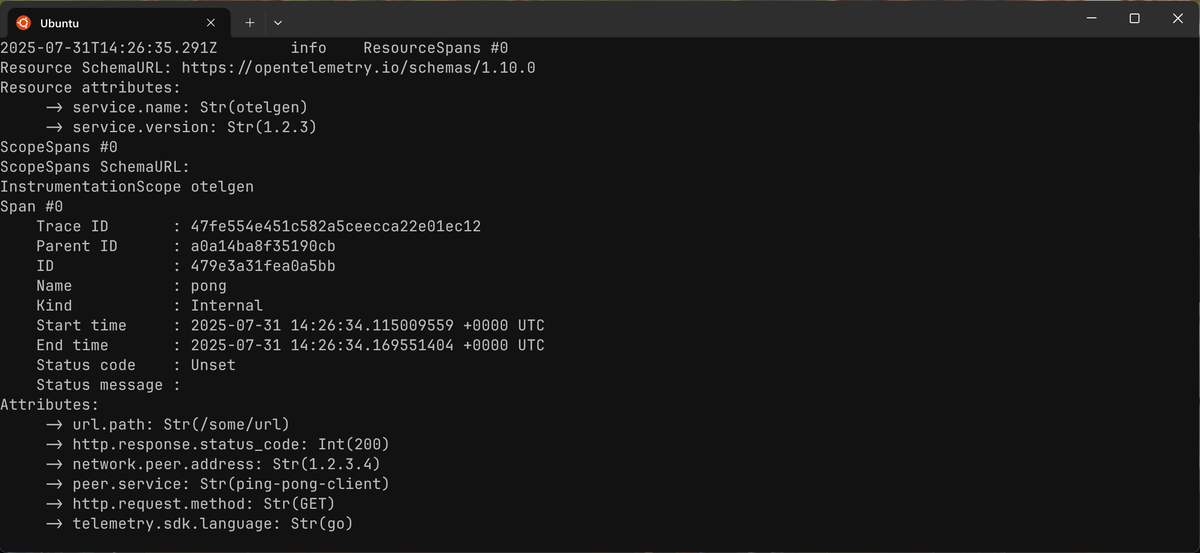Click the span ID value 479e3a31fea0a5bb
This screenshot has height=553, width=1200.
pyautogui.click(x=263, y=267)
